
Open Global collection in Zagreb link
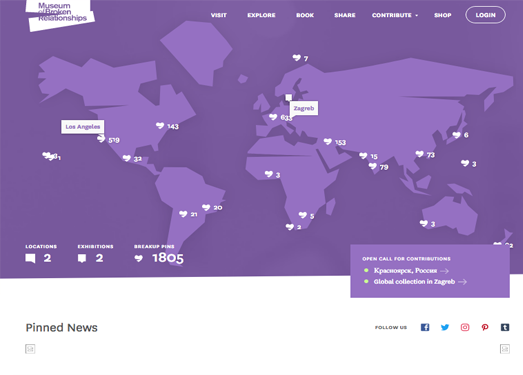point(420,282)
